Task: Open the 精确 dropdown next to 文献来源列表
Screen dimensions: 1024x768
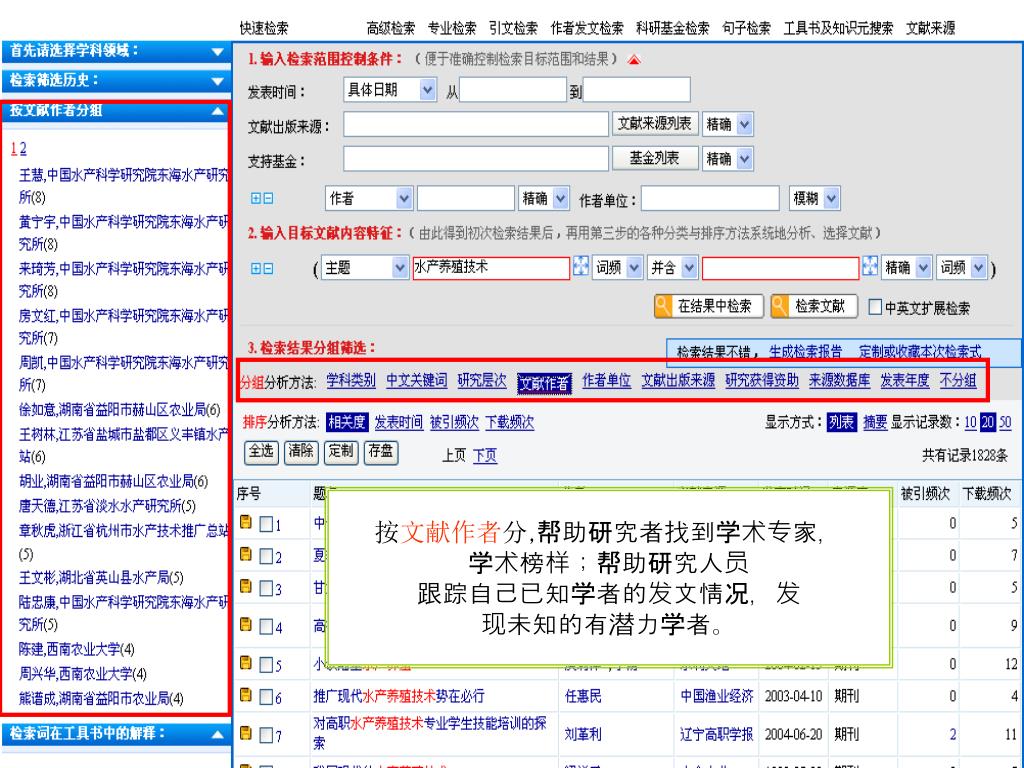Action: pyautogui.click(x=728, y=124)
